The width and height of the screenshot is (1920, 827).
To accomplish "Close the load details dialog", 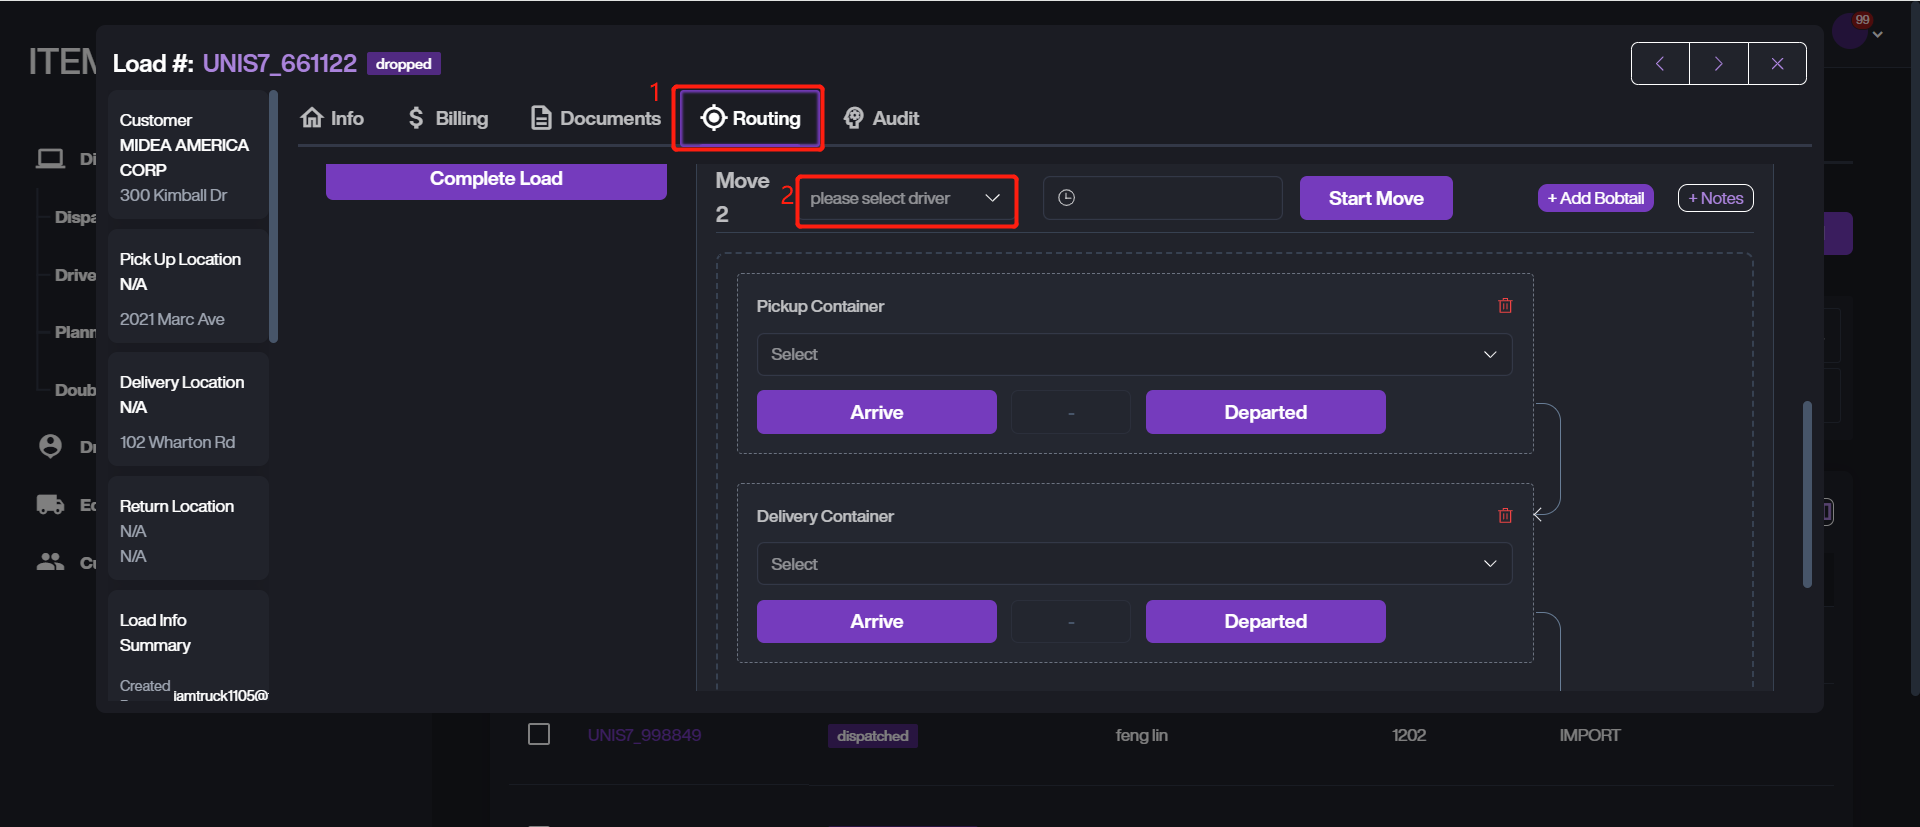I will (1777, 64).
